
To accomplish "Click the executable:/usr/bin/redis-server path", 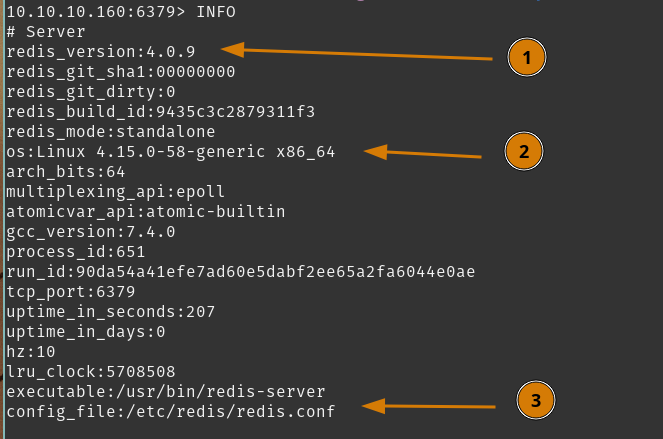I will click(x=165, y=392).
